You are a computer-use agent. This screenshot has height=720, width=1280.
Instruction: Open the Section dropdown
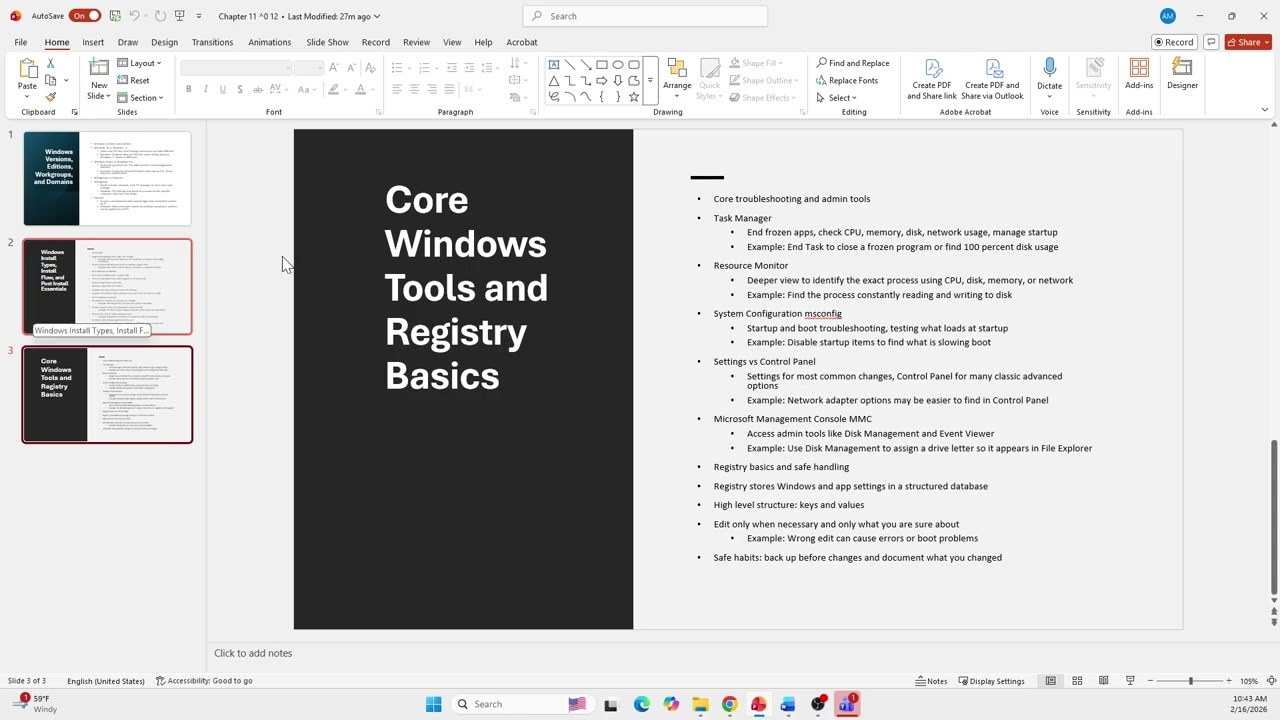[x=141, y=98]
